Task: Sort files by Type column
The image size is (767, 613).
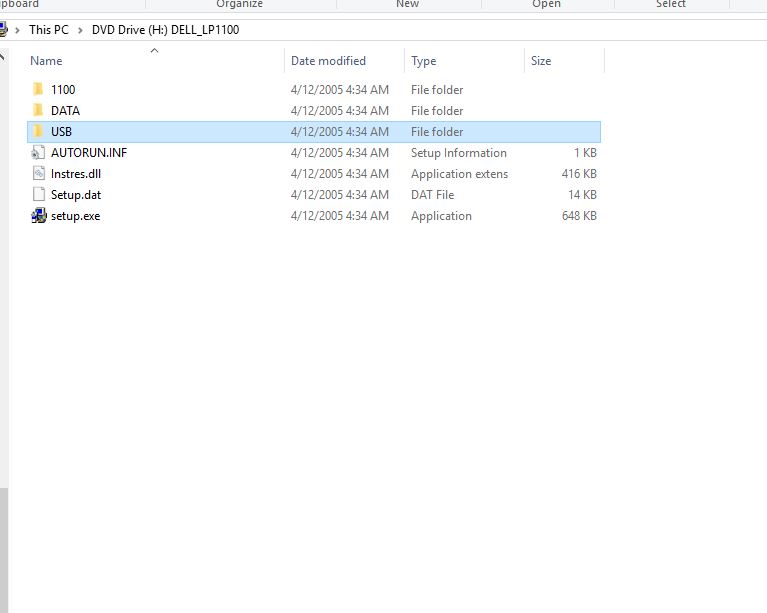Action: (x=423, y=61)
